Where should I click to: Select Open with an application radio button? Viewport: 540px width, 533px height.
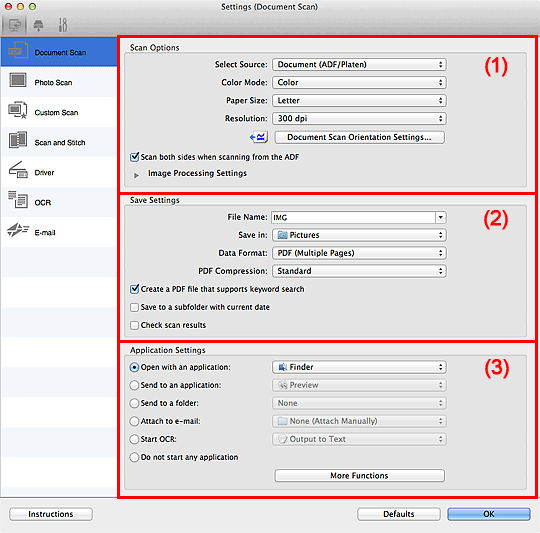(134, 367)
